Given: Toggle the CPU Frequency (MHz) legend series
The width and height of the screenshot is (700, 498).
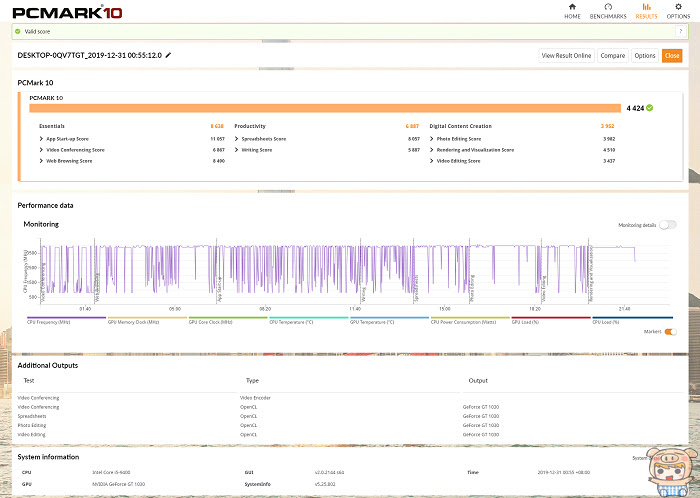Looking at the screenshot, I should point(66,320).
